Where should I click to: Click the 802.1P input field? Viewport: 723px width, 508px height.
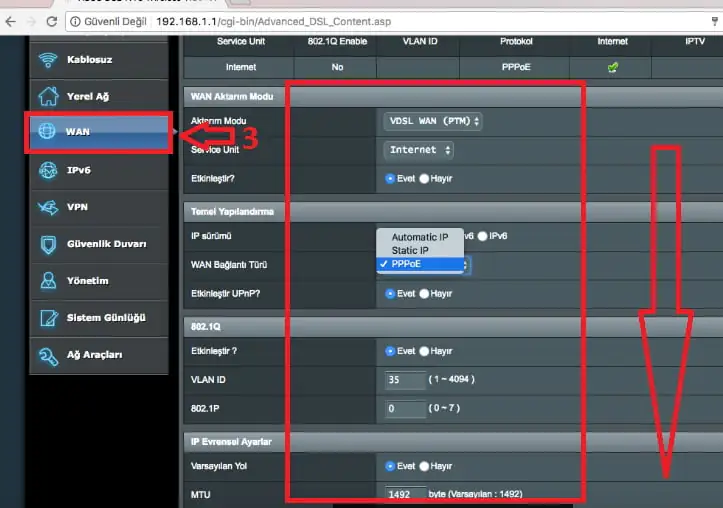(x=405, y=408)
